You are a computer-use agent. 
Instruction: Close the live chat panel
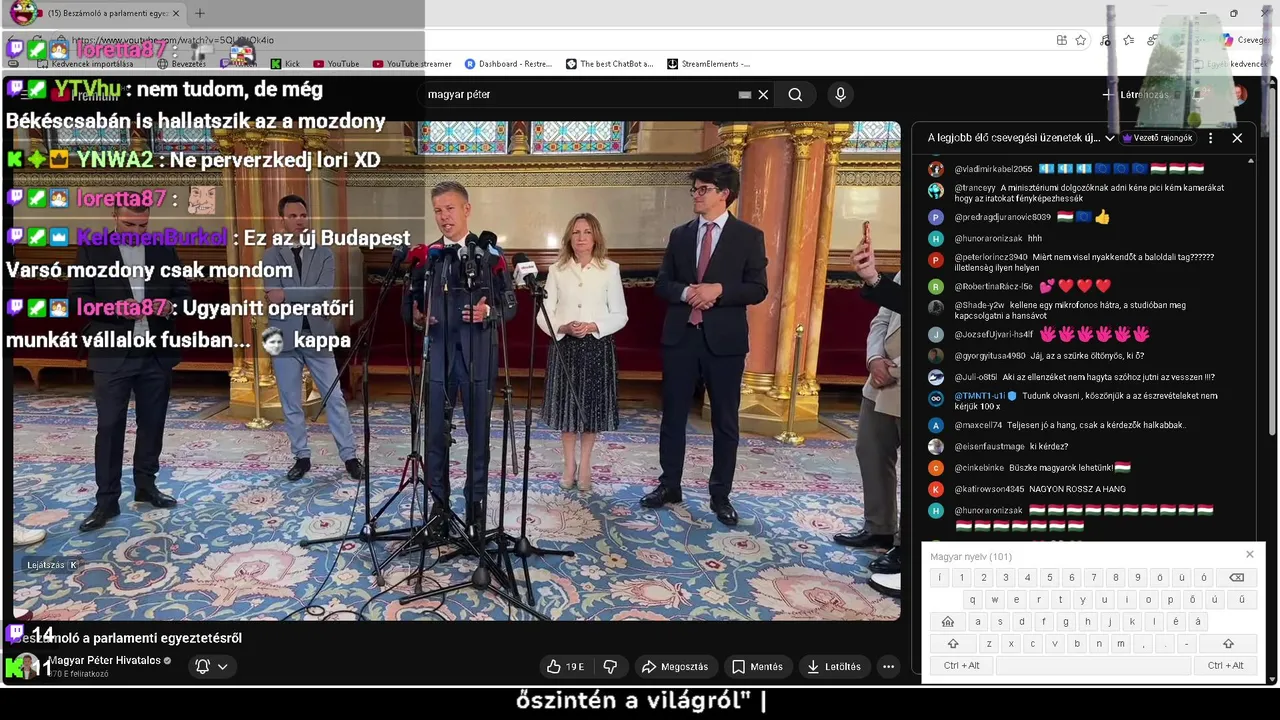pos(1237,138)
